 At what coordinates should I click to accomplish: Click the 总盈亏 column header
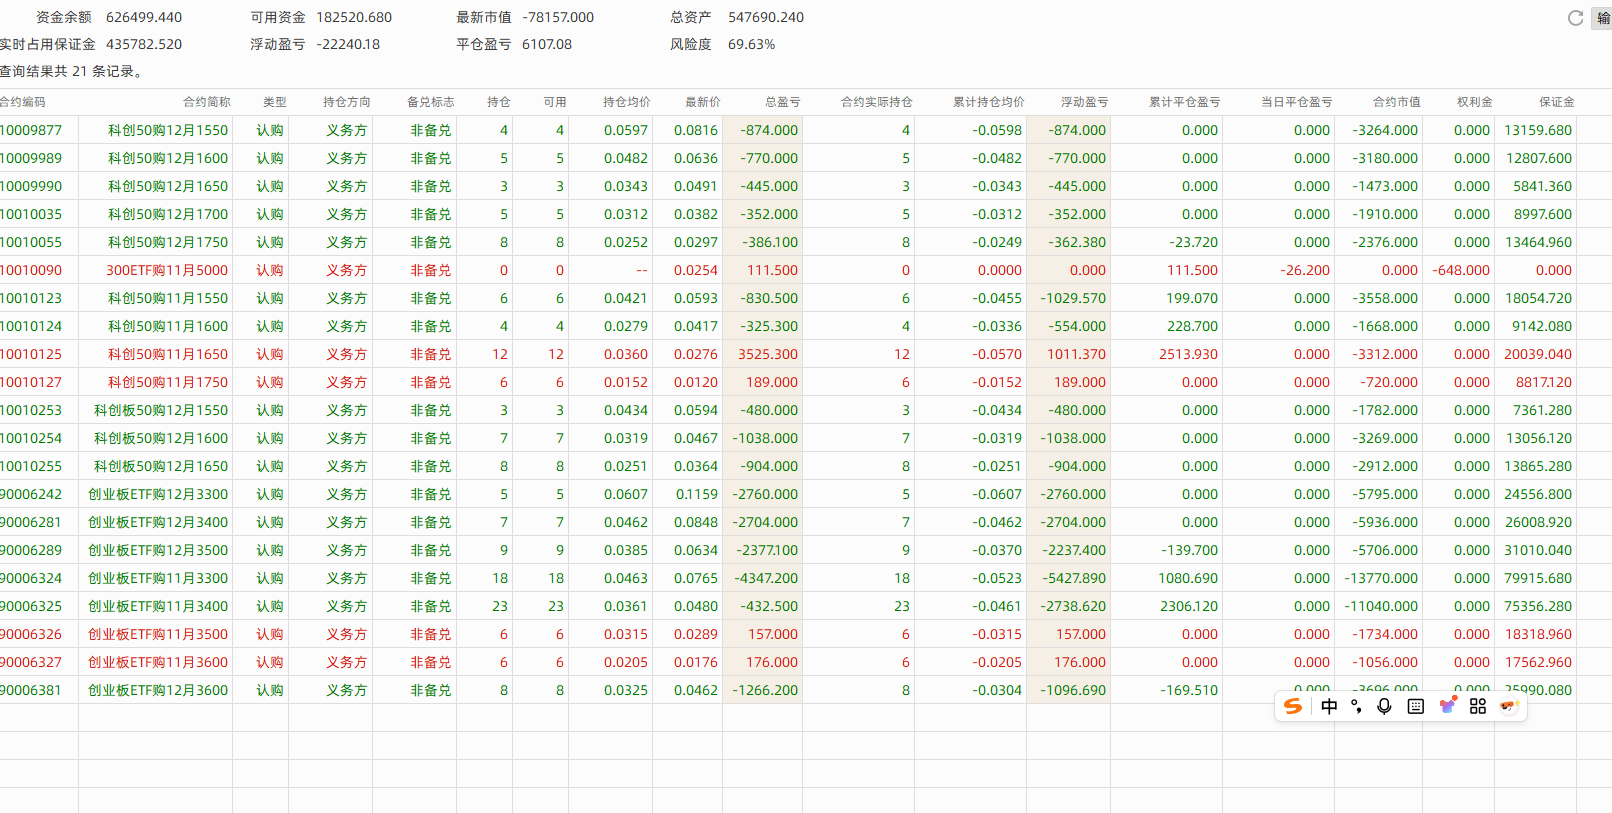pos(782,102)
